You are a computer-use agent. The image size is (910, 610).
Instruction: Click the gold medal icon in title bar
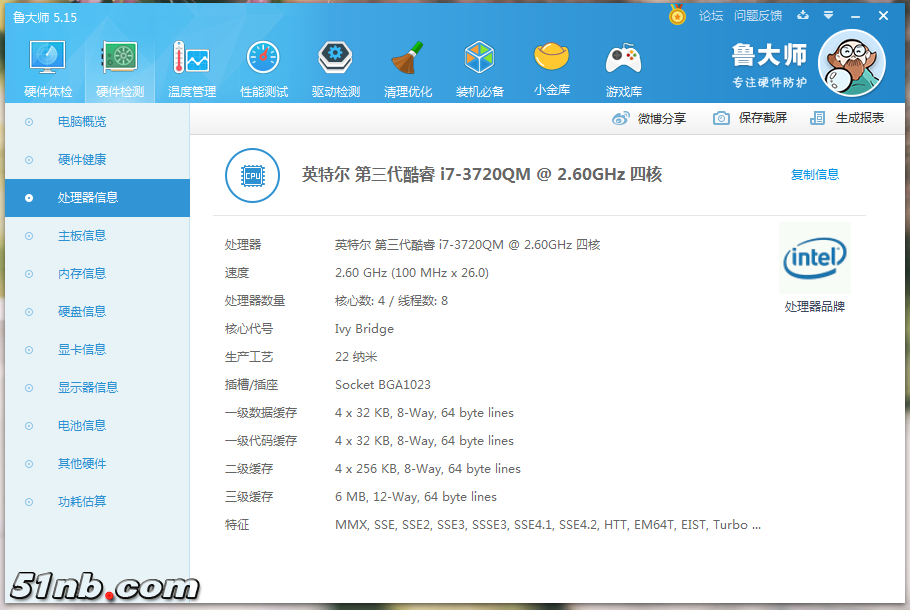click(x=677, y=16)
